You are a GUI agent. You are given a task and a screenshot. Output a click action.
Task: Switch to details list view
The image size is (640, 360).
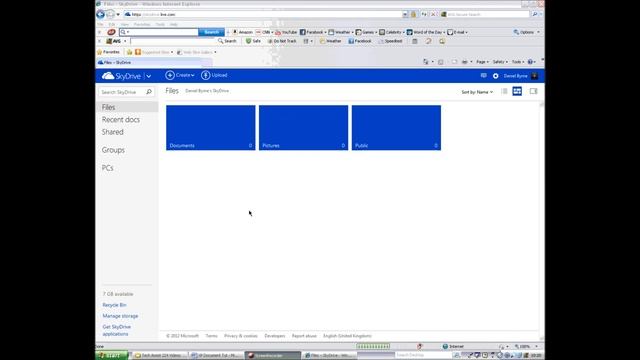coord(504,91)
